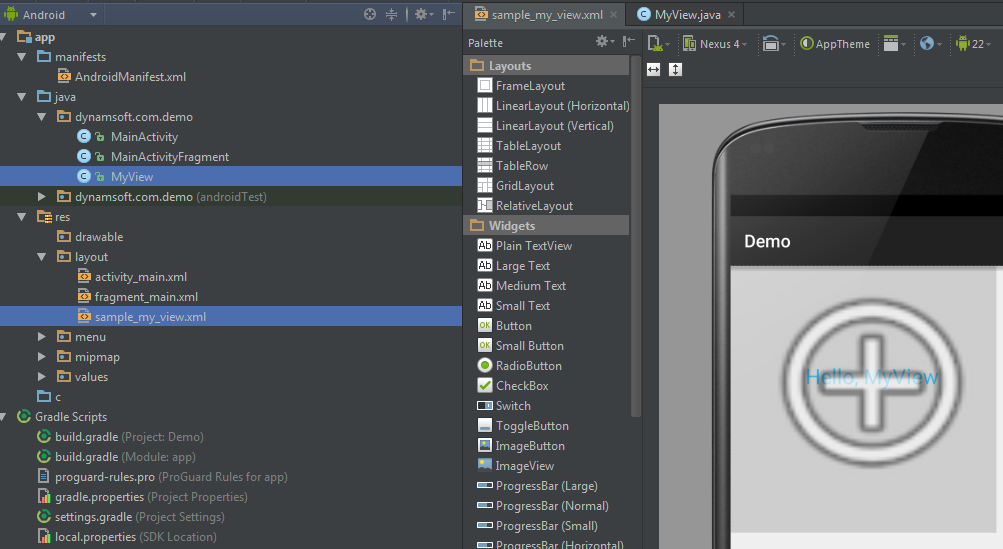
Task: Close the sample_my_view.xml tab
Action: [613, 15]
